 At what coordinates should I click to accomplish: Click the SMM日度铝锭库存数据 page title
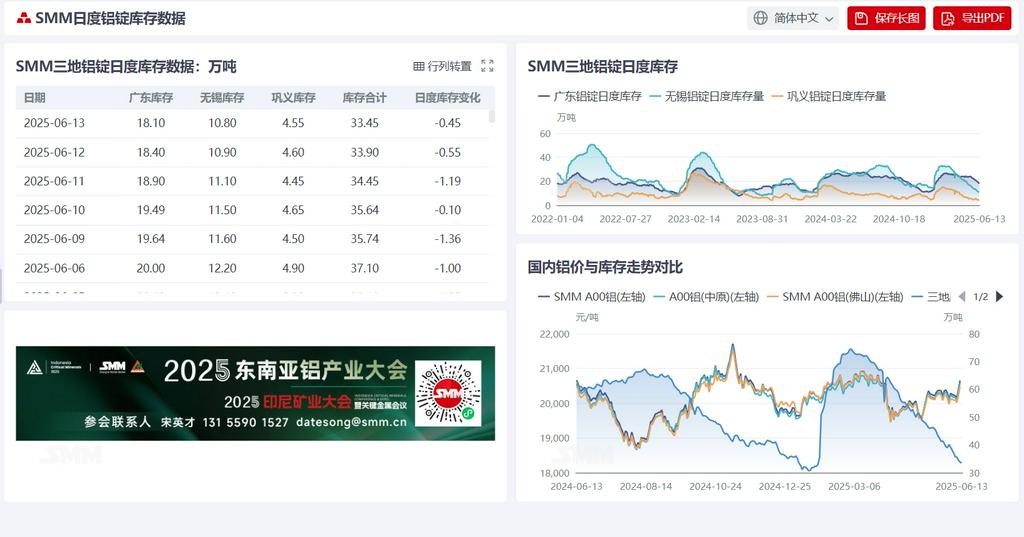click(x=110, y=18)
